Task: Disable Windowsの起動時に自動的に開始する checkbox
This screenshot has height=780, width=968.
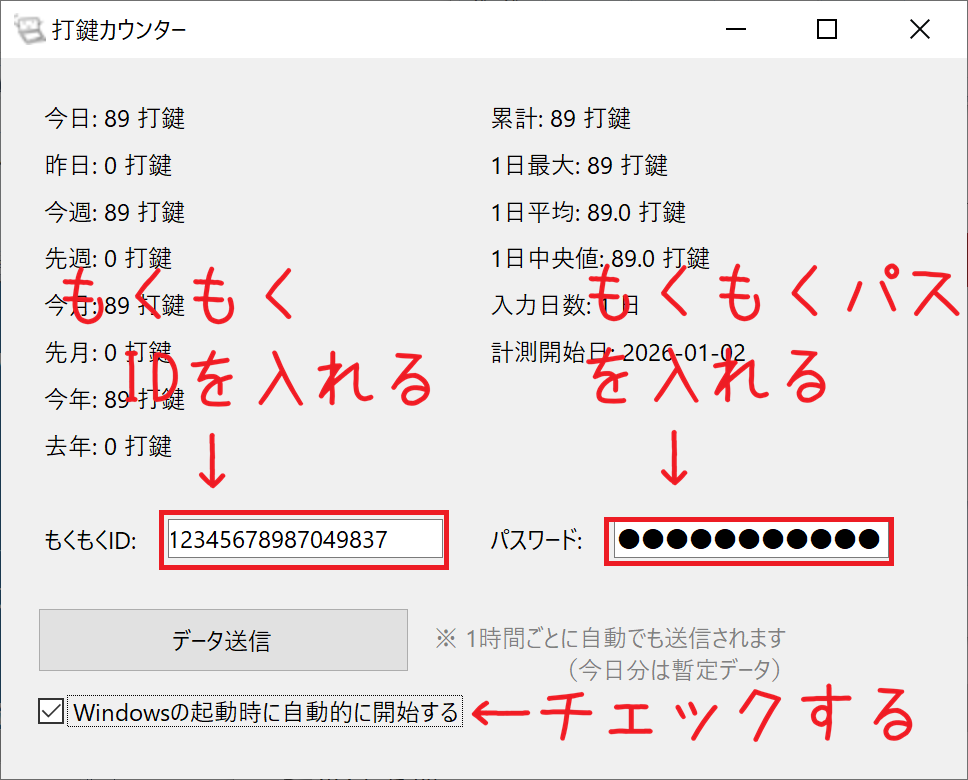Action: [x=50, y=712]
